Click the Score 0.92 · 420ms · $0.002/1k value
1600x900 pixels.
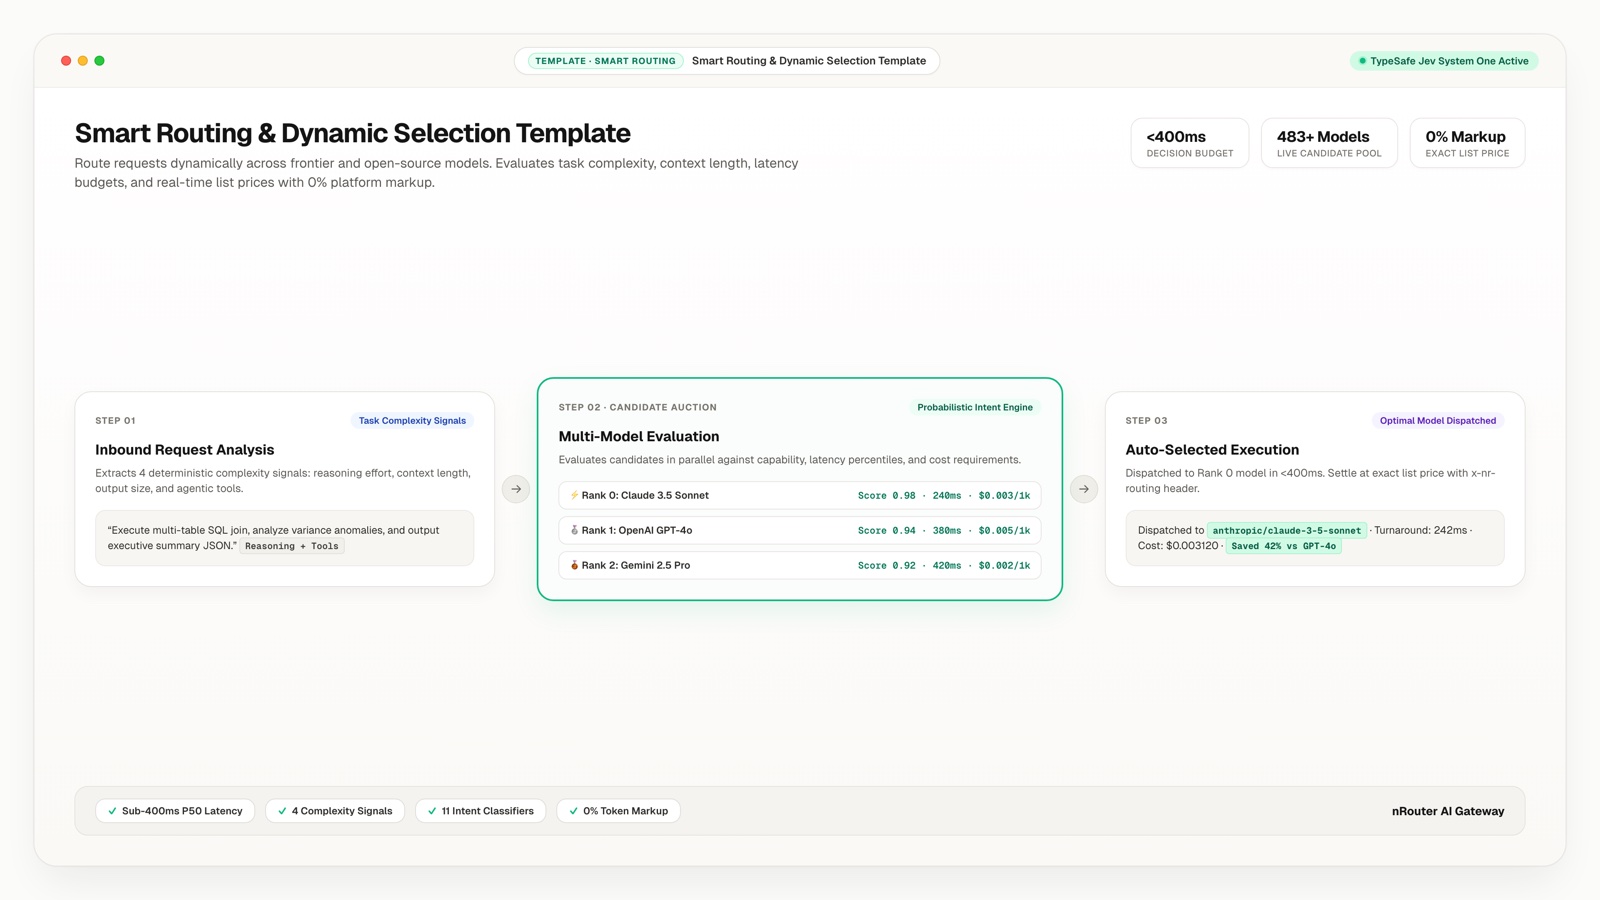(x=944, y=565)
